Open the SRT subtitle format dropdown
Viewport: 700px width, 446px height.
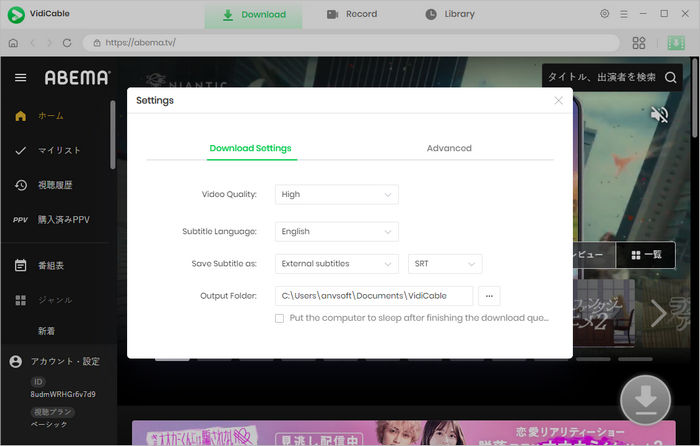coord(445,264)
